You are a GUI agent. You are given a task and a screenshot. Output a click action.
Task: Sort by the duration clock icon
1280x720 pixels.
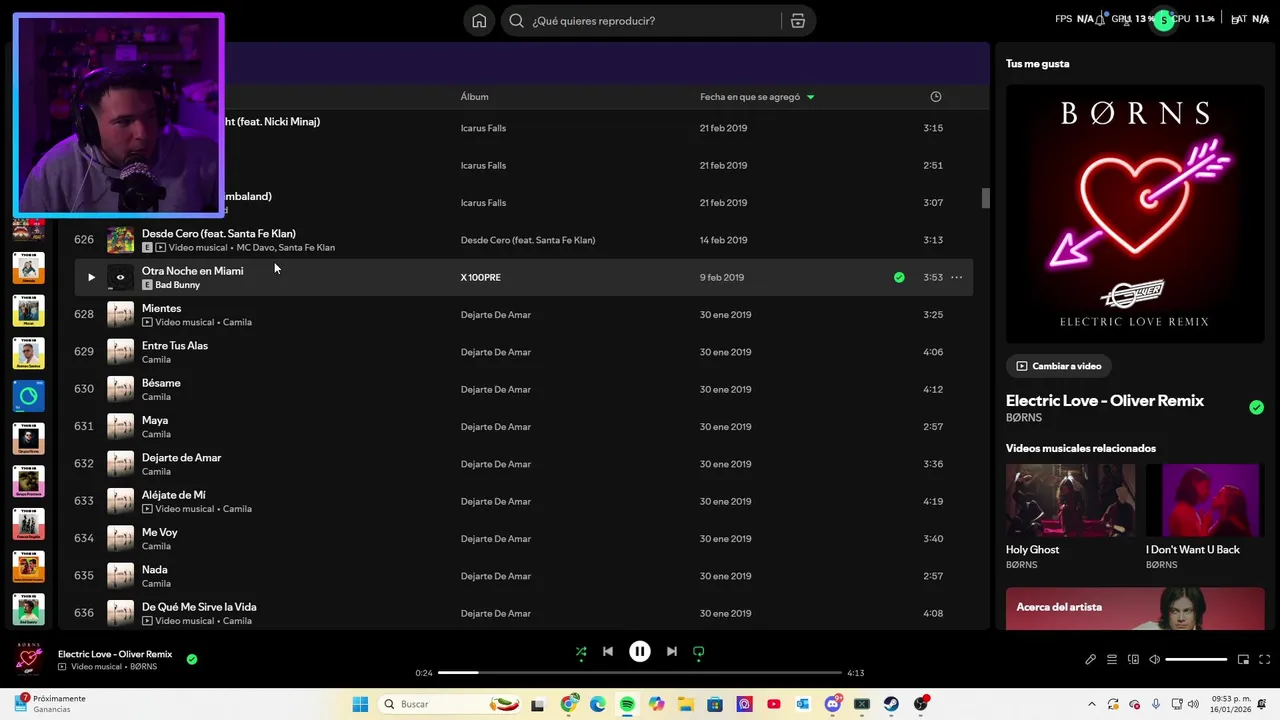pyautogui.click(x=936, y=97)
